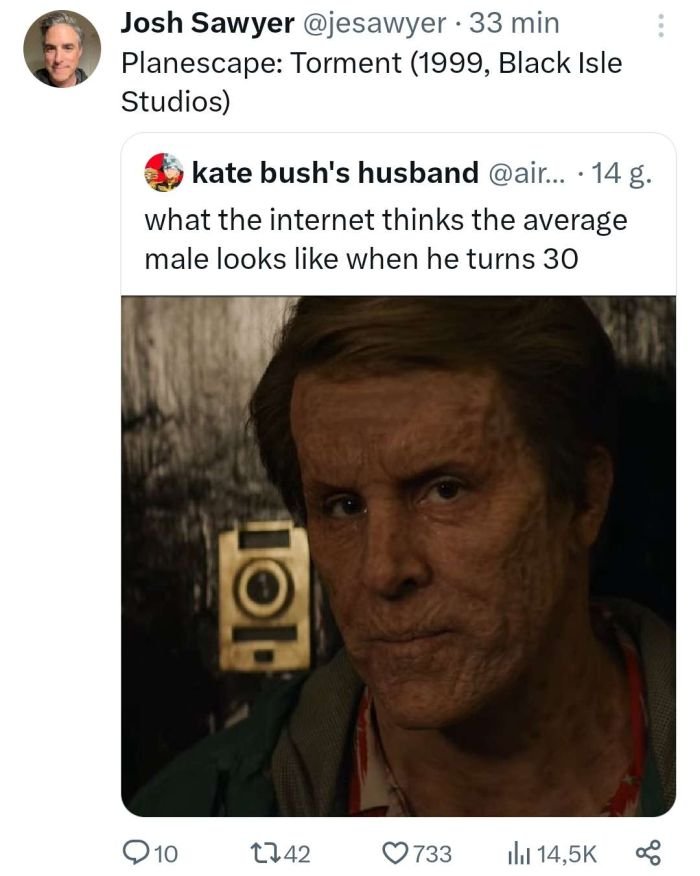The image size is (700, 876).
Task: Open Josh Sawyer's profile avatar
Action: tap(62, 49)
